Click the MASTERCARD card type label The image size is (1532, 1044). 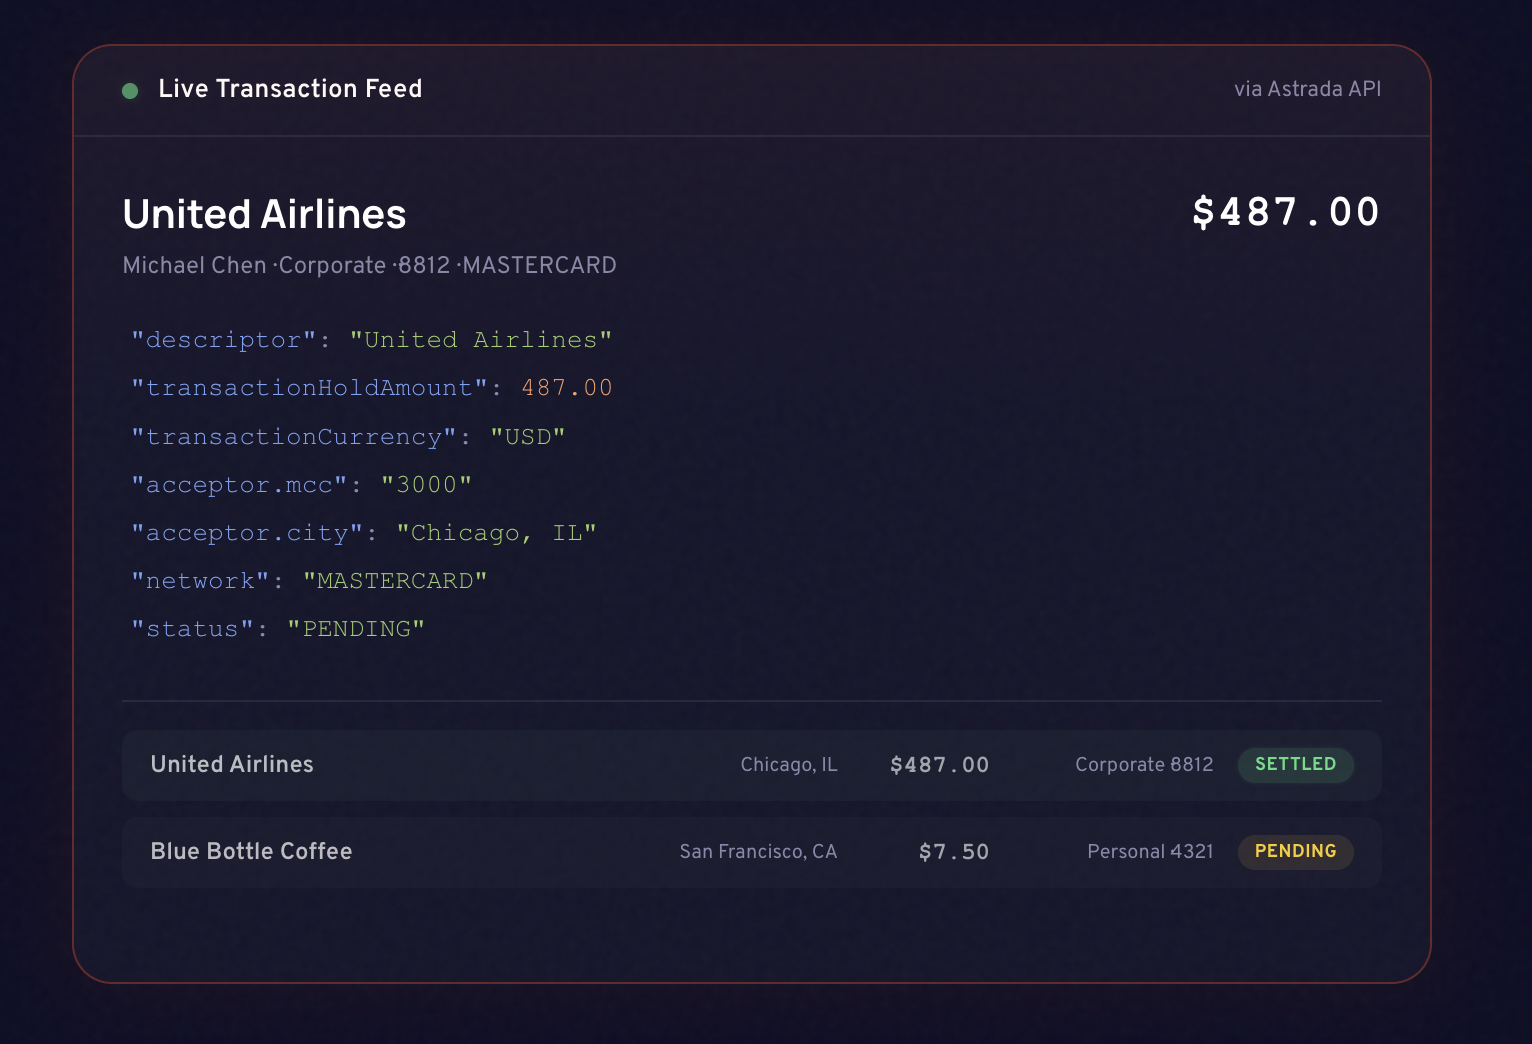(541, 265)
